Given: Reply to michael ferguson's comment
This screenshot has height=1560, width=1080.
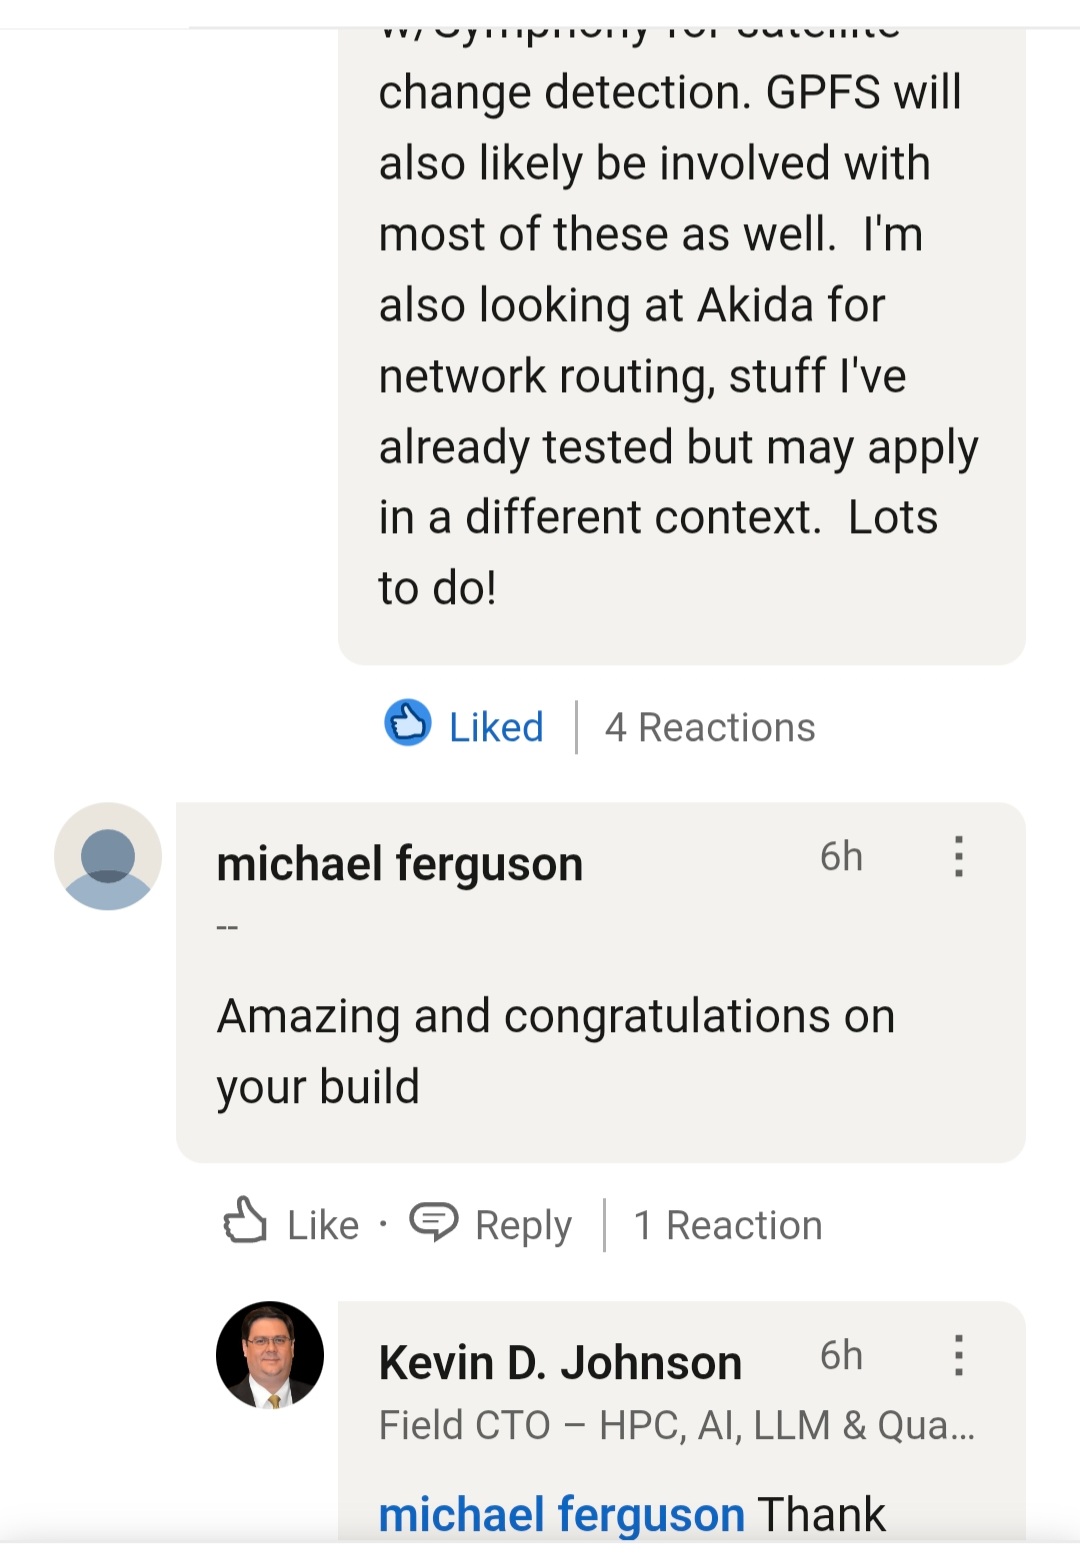Looking at the screenshot, I should 522,1224.
